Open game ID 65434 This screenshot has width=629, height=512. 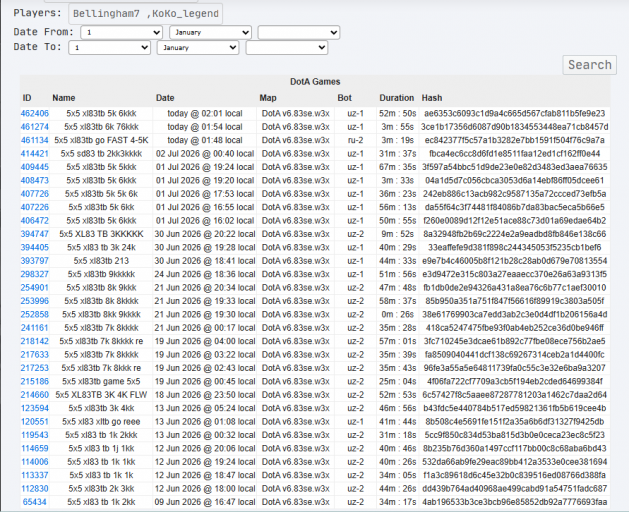(x=34, y=502)
